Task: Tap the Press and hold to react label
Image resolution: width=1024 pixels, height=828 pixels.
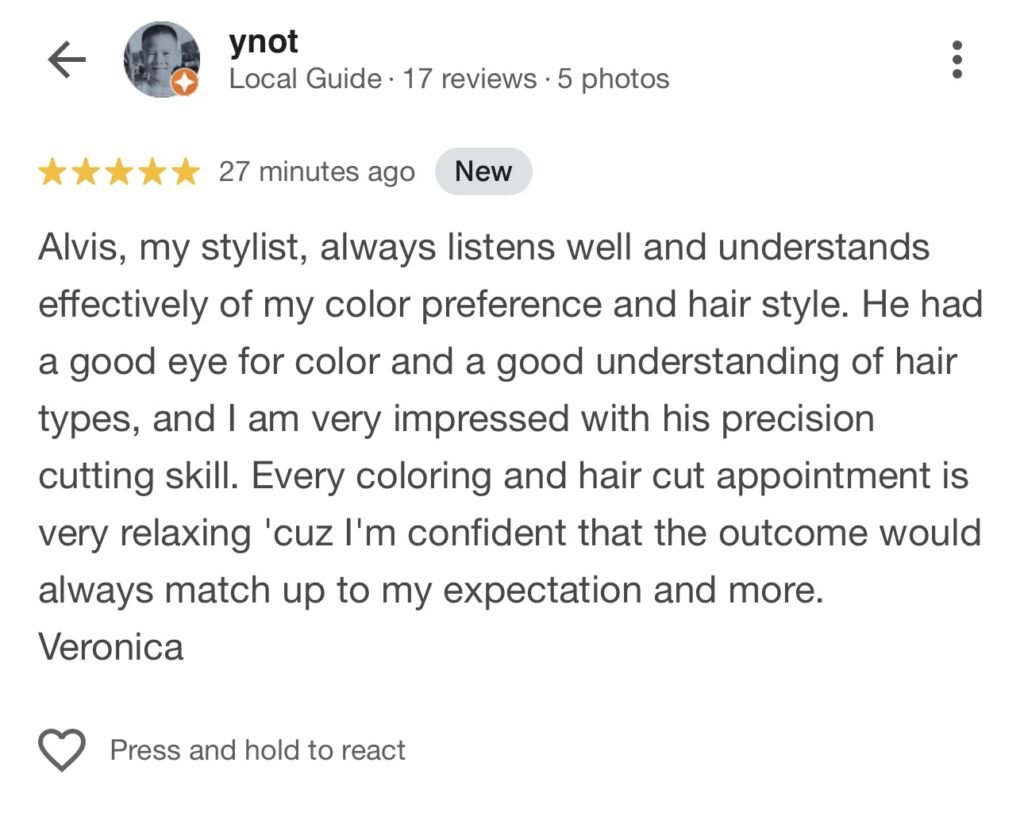Action: pos(257,750)
